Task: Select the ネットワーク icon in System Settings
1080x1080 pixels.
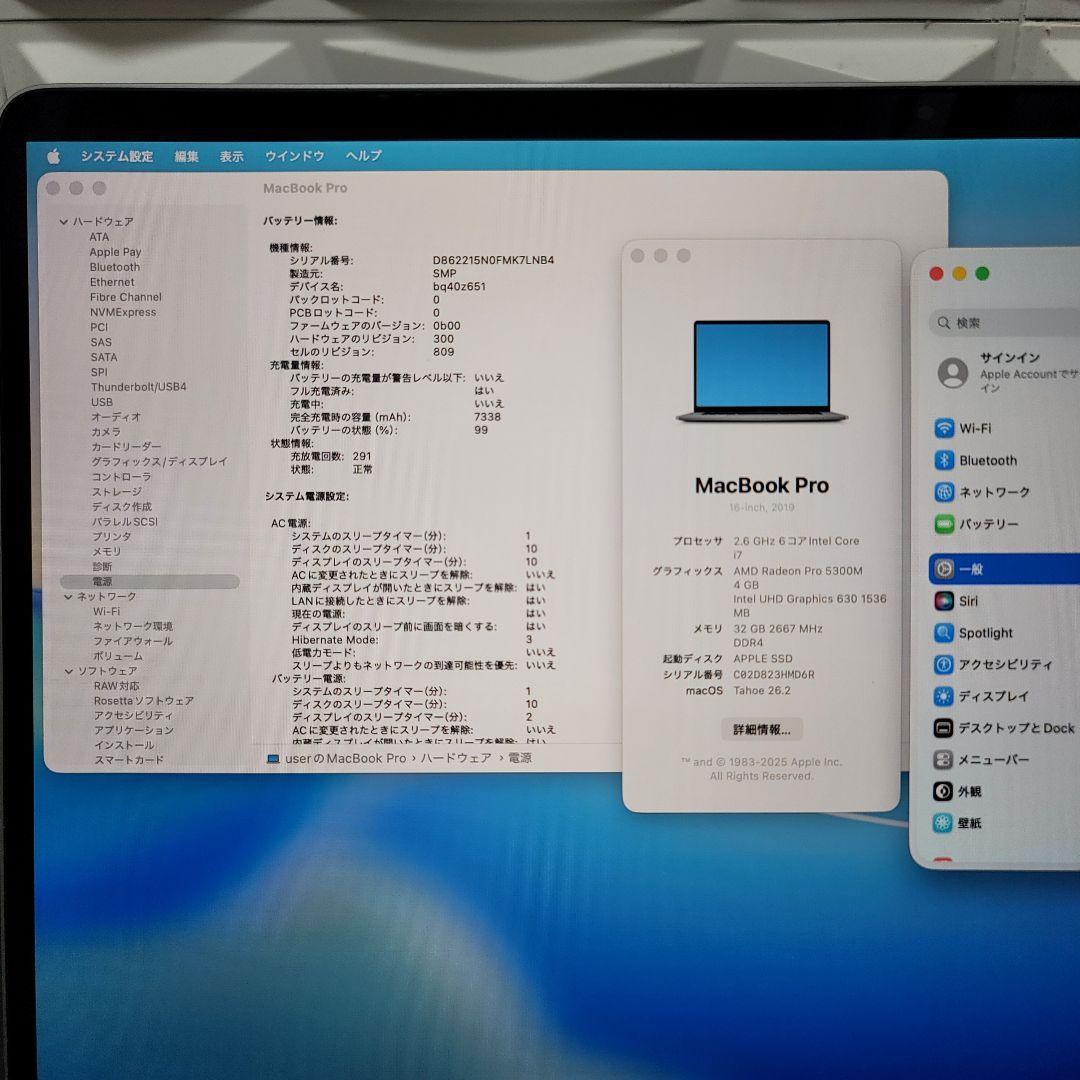Action: [997, 492]
